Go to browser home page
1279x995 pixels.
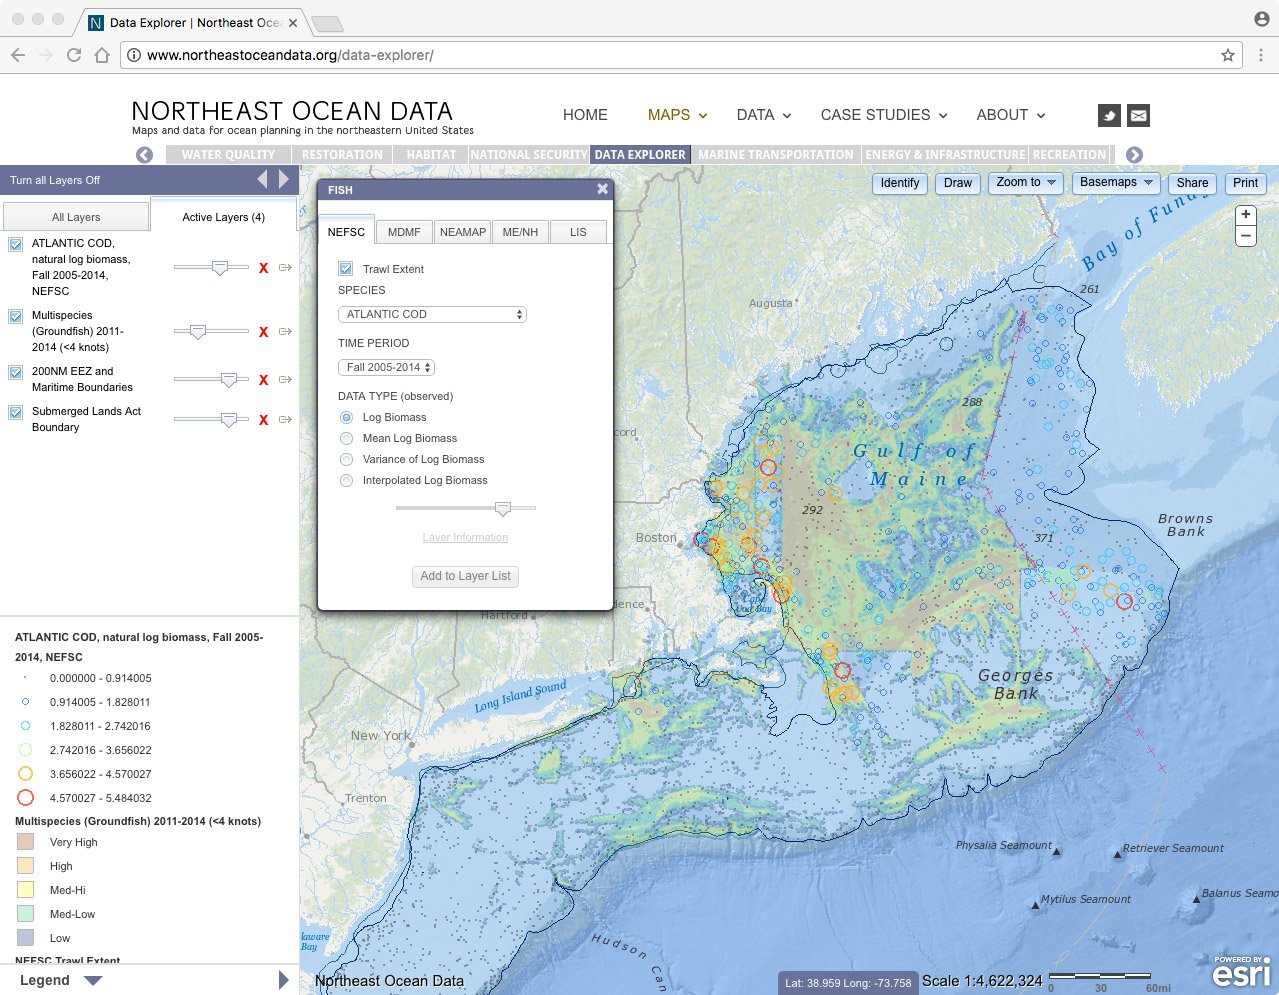point(102,55)
